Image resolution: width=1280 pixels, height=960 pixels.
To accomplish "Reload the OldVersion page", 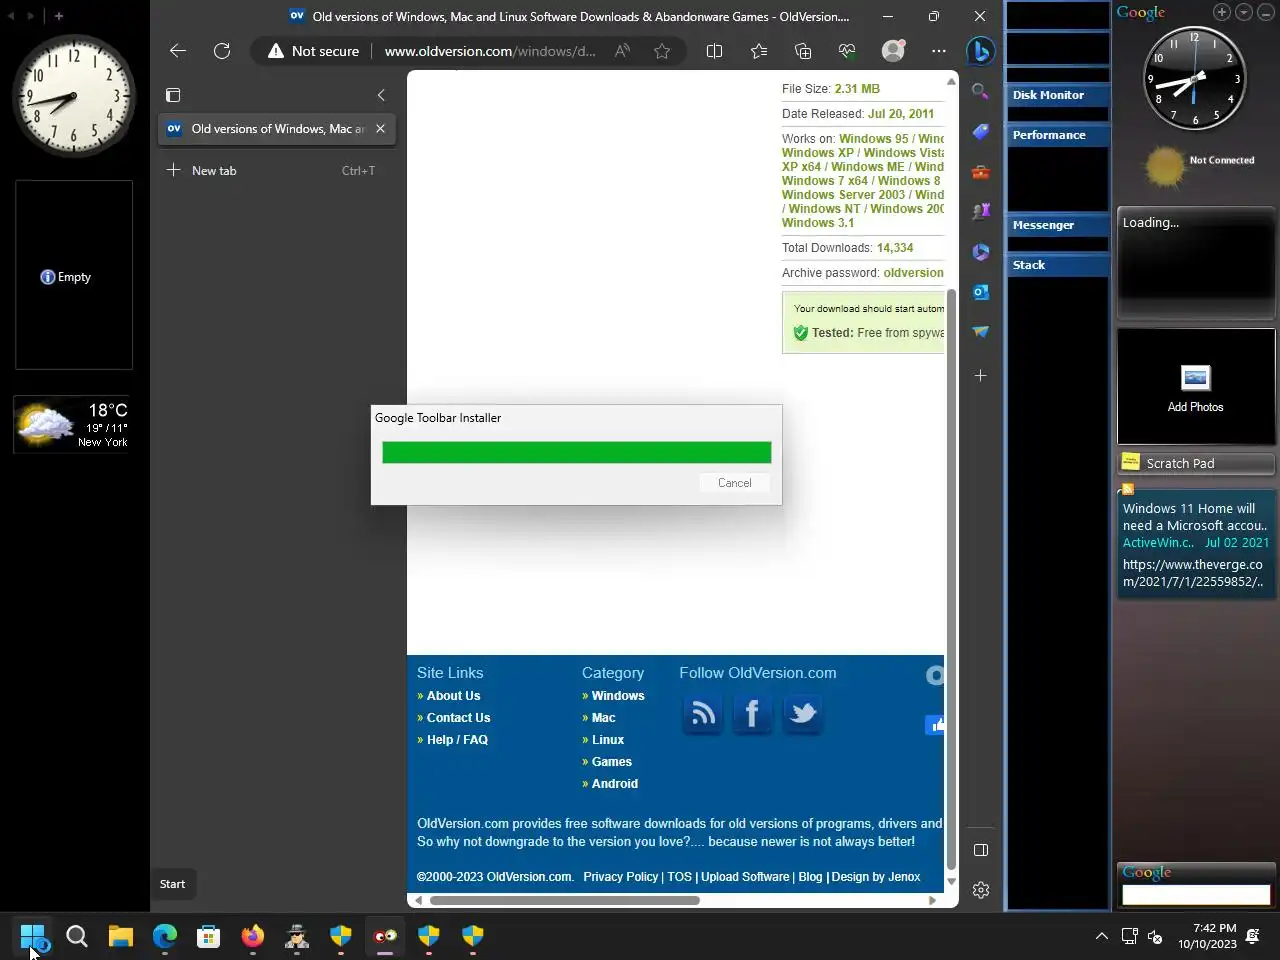I will point(222,51).
